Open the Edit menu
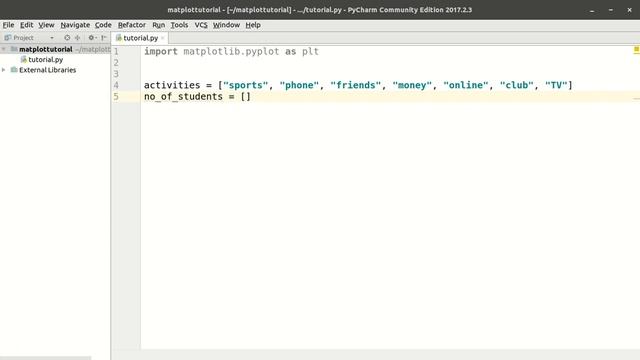 coord(27,25)
